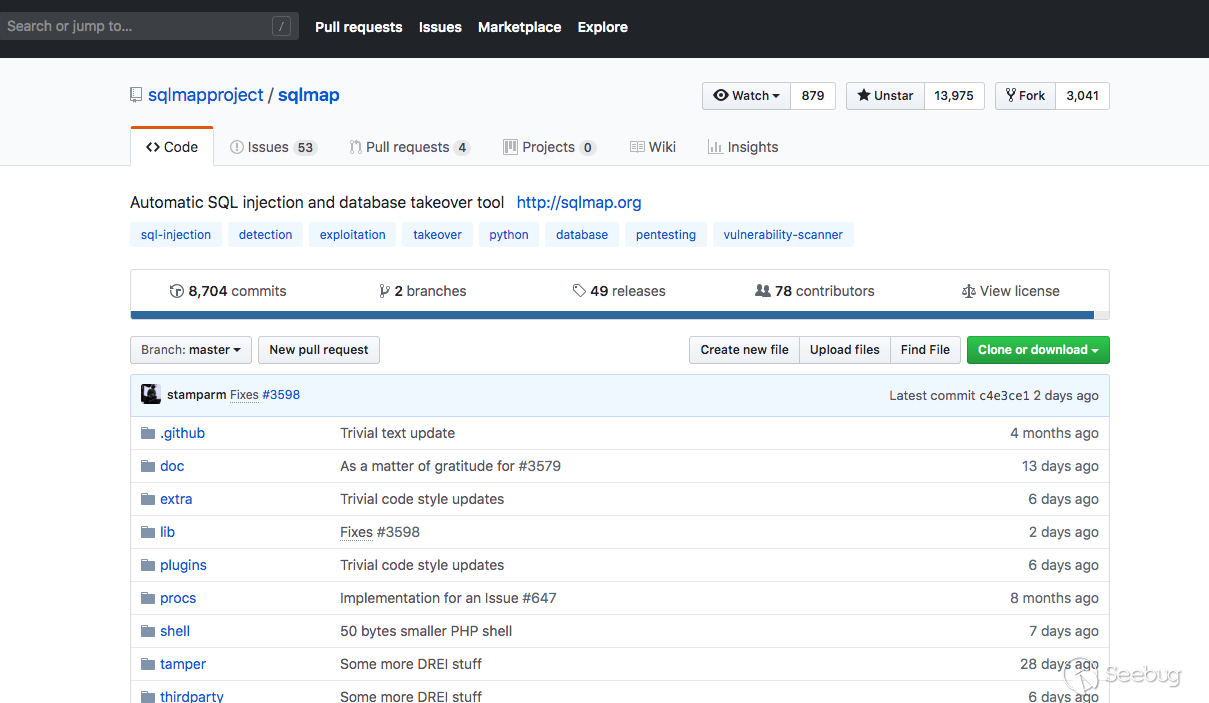Click the stamparm avatar thumbnail
Screen dimensions: 1209x703
[151, 394]
